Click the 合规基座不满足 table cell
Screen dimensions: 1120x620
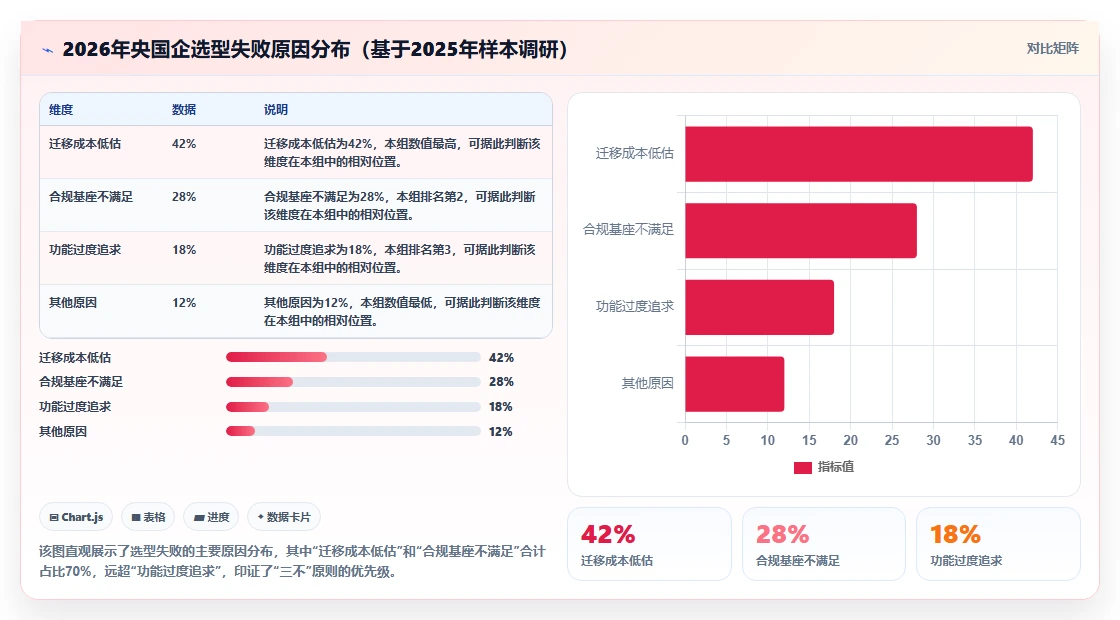click(91, 196)
